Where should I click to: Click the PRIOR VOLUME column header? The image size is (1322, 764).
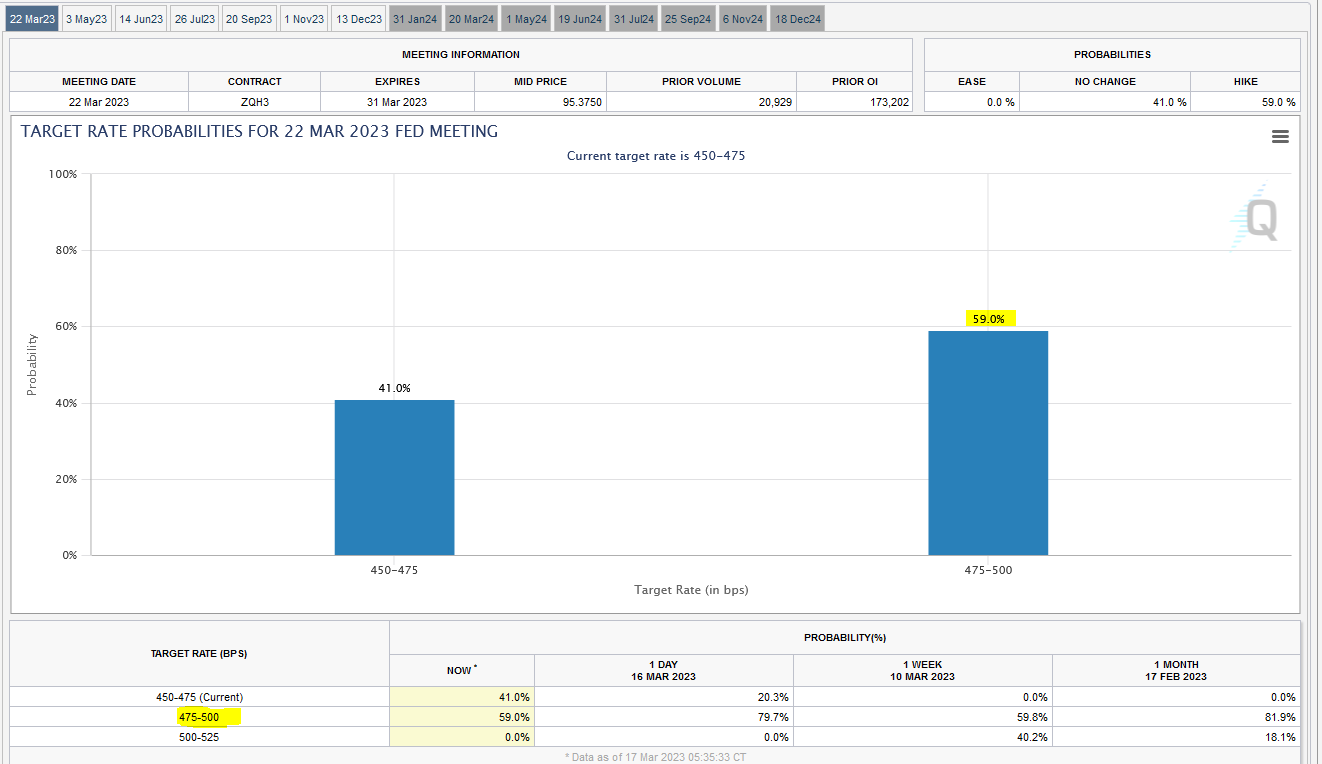tap(702, 81)
